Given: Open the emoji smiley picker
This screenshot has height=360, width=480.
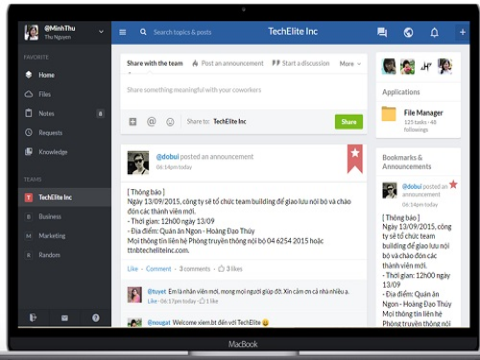Looking at the screenshot, I should coord(170,122).
